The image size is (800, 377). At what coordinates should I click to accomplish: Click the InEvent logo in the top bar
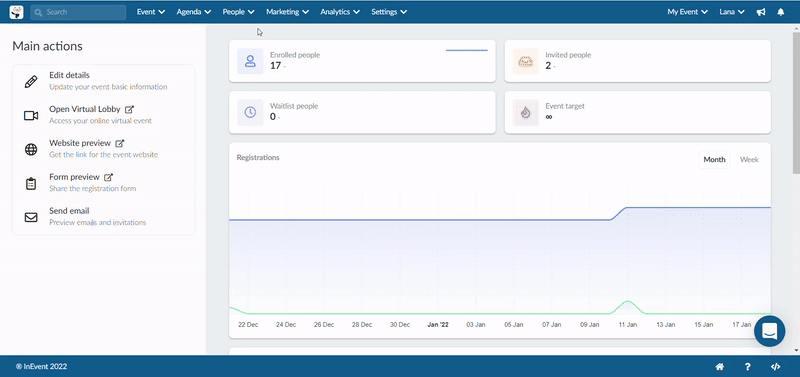tap(16, 12)
